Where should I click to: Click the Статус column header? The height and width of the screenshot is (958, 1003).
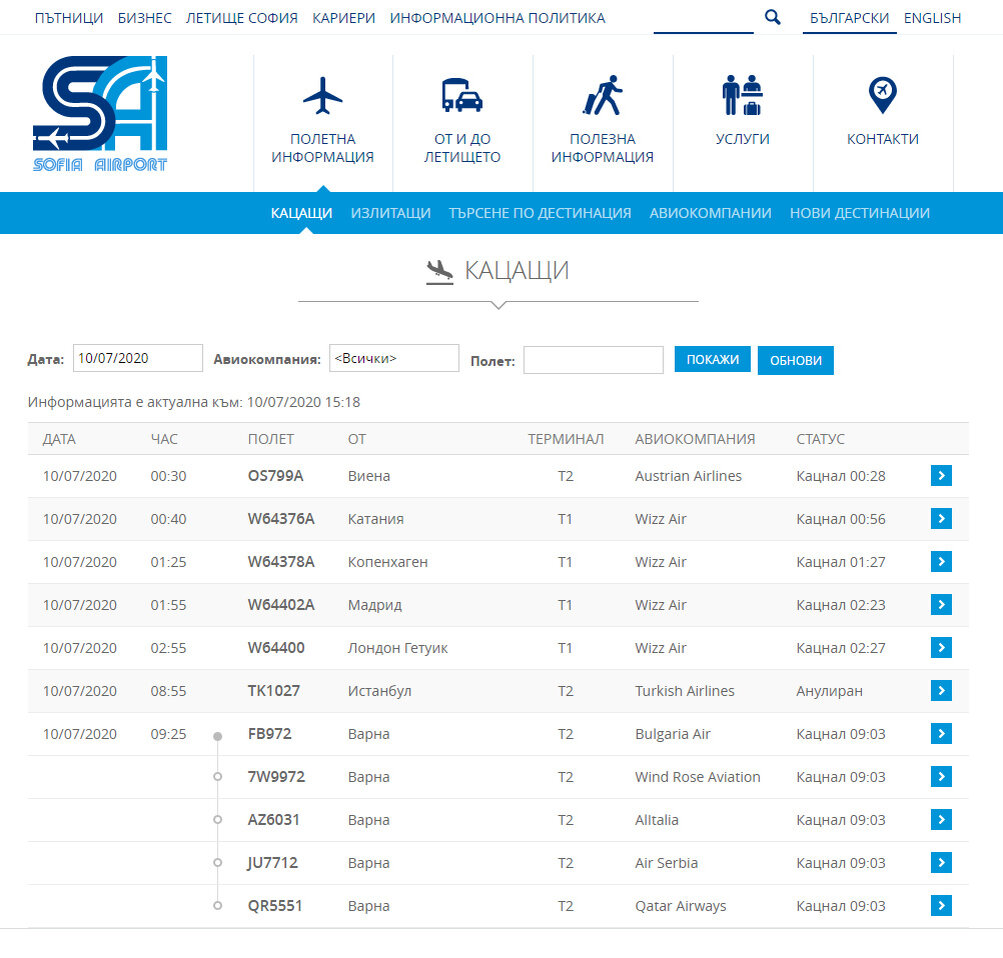820,439
